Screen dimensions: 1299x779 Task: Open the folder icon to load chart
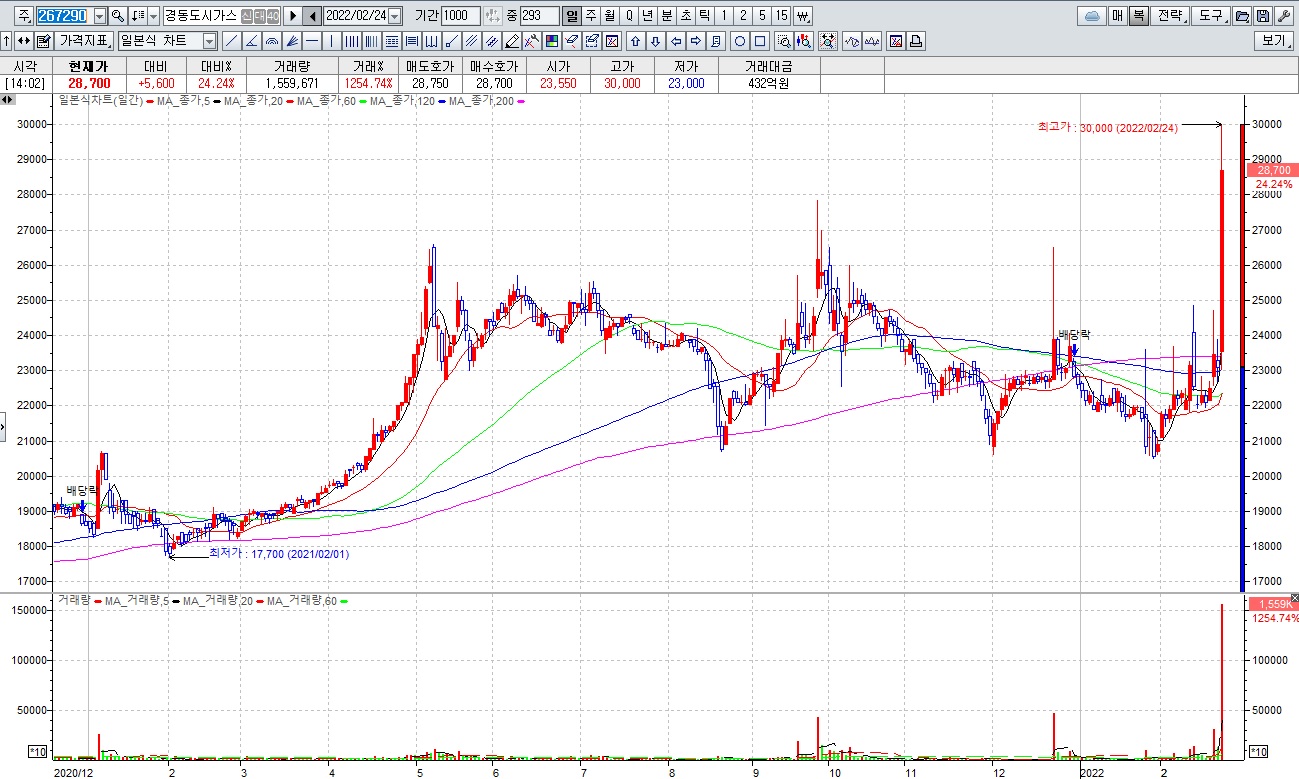click(x=1242, y=16)
